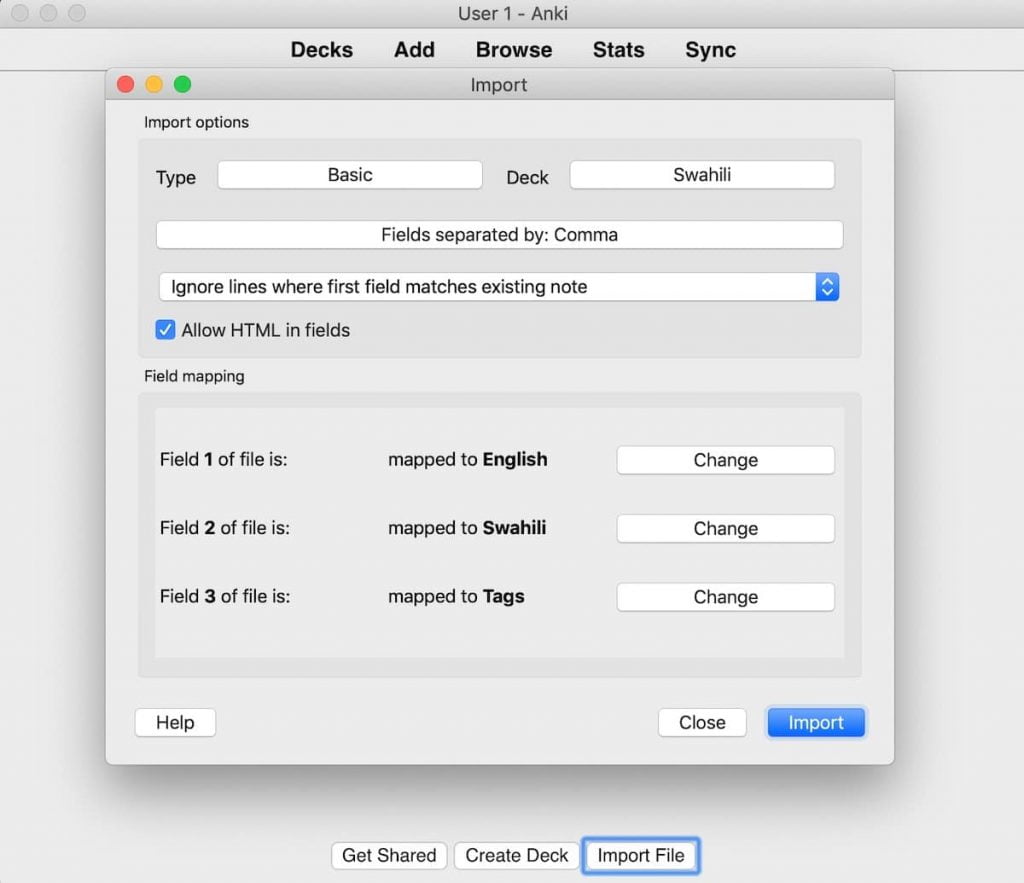Click the Create Deck button
The height and width of the screenshot is (883, 1024).
515,855
